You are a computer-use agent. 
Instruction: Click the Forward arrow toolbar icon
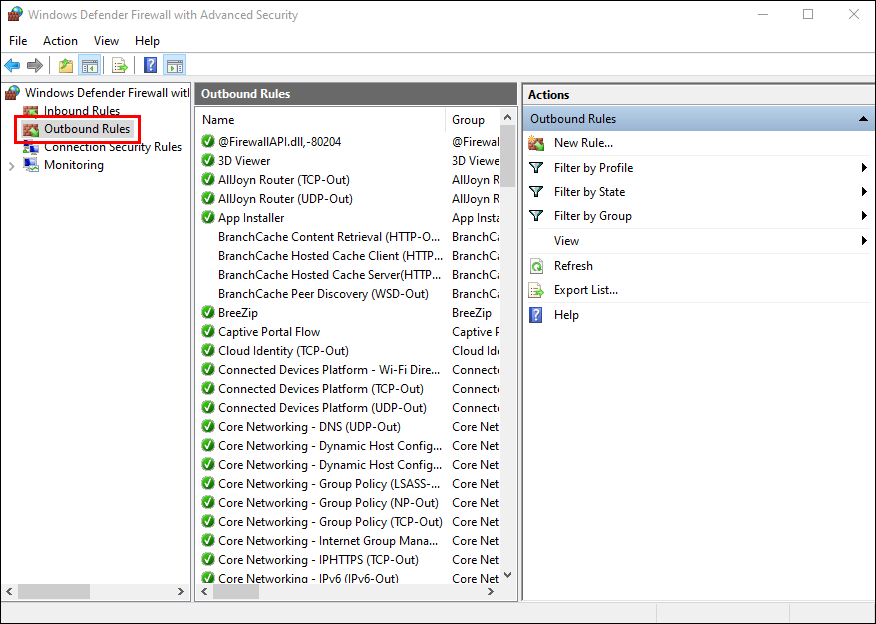(x=35, y=66)
